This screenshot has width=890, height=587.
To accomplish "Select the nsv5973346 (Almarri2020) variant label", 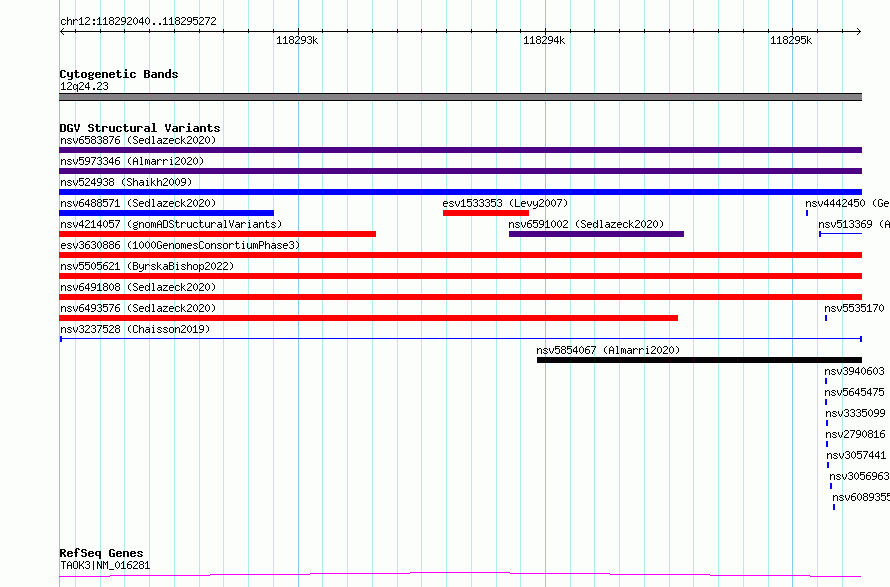I will (x=132, y=161).
